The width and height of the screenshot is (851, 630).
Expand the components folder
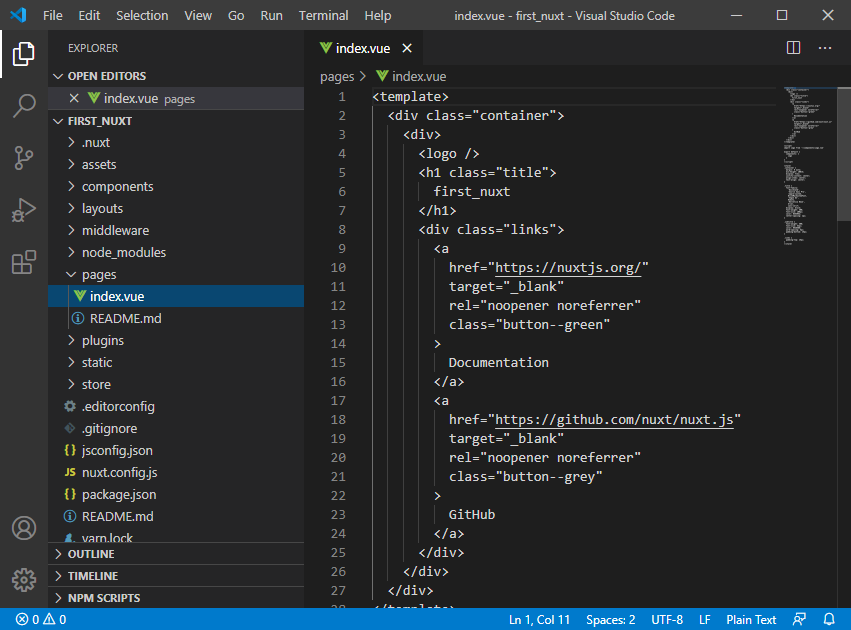click(117, 187)
